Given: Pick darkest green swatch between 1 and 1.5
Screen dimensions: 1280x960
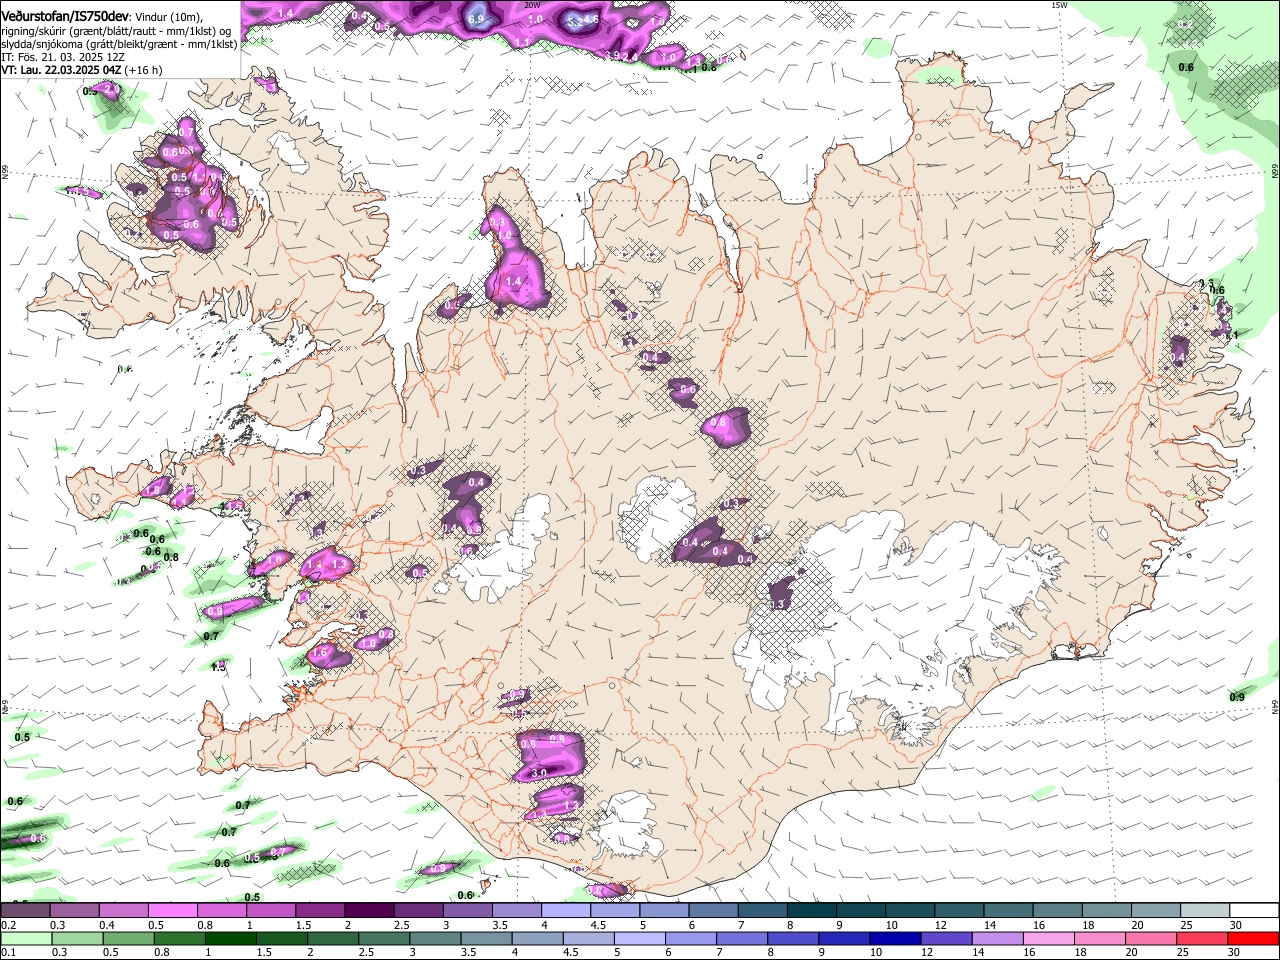Looking at the screenshot, I should (232, 938).
